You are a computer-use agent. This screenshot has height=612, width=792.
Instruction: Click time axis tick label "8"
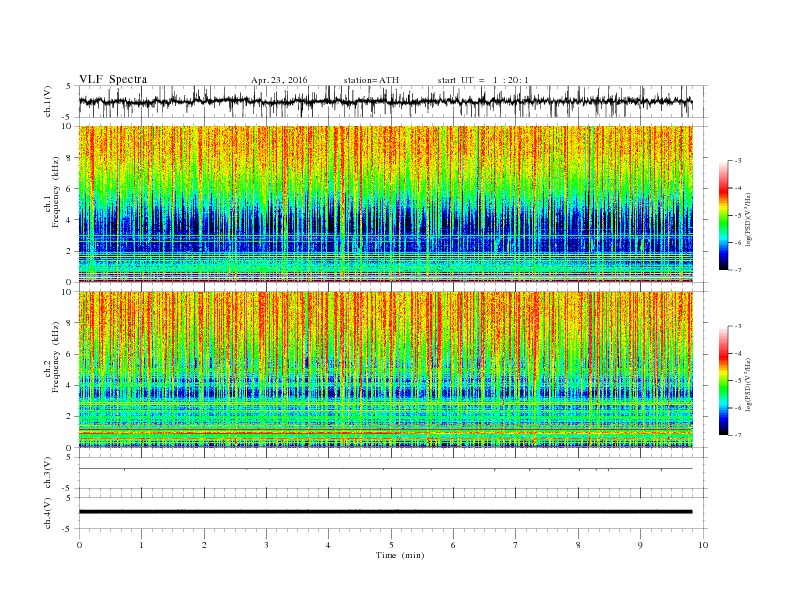click(578, 545)
